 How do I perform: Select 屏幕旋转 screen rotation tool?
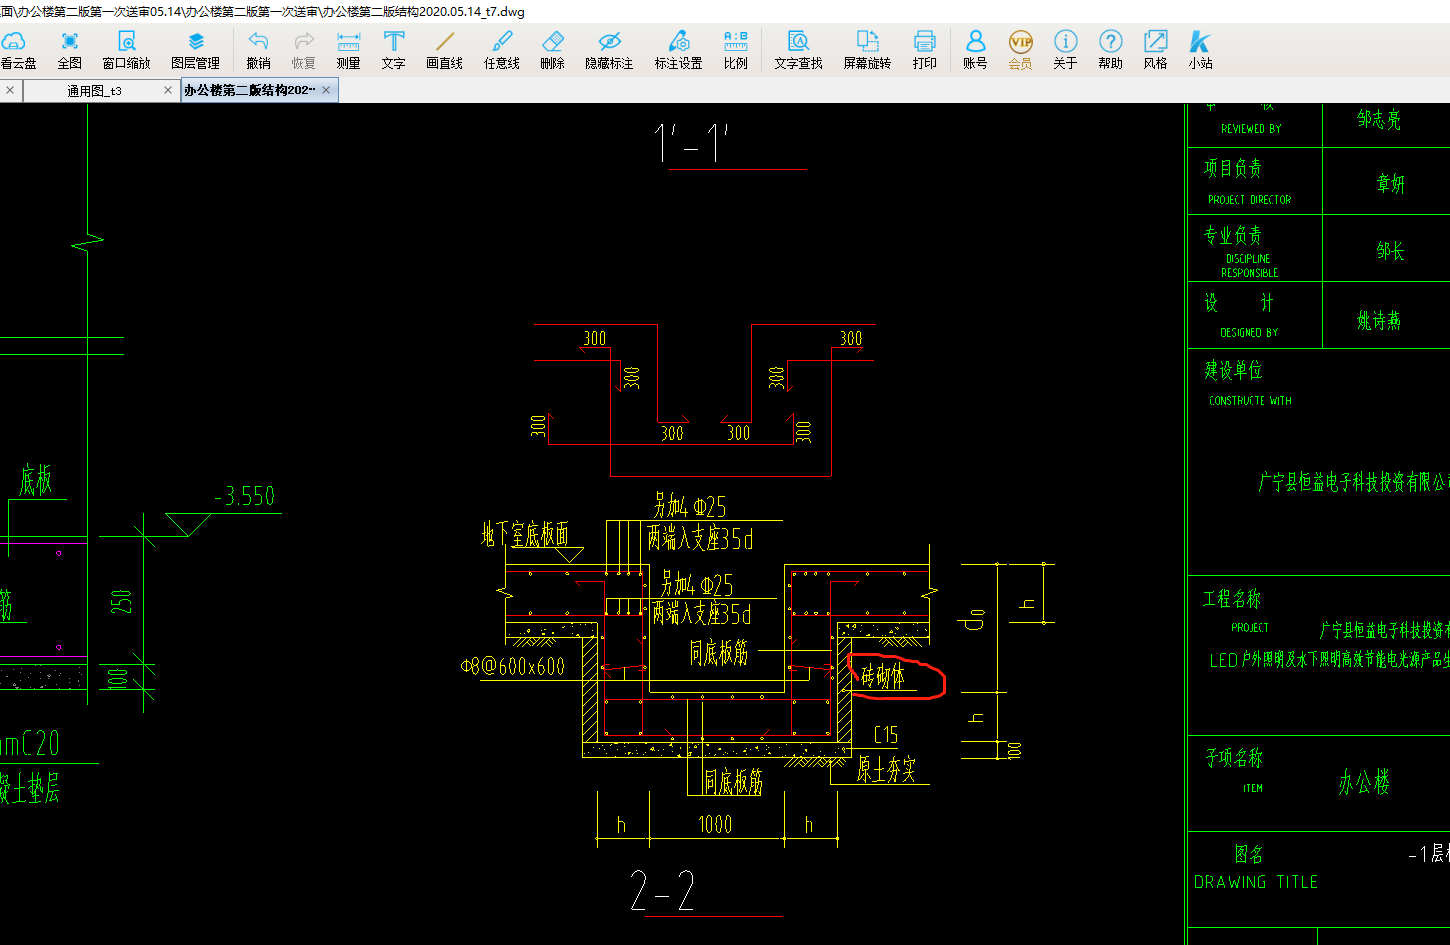pos(867,50)
